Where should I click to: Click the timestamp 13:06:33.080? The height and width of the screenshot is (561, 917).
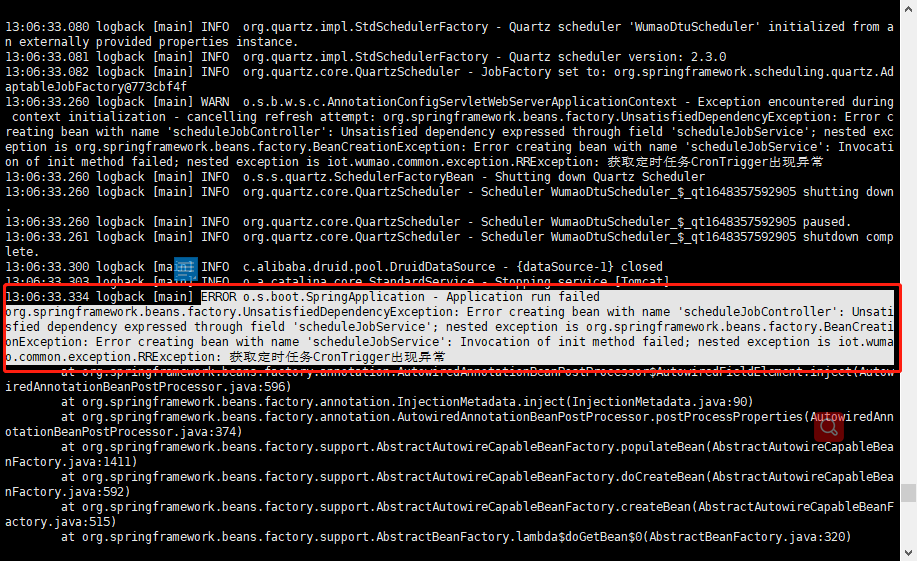(47, 27)
